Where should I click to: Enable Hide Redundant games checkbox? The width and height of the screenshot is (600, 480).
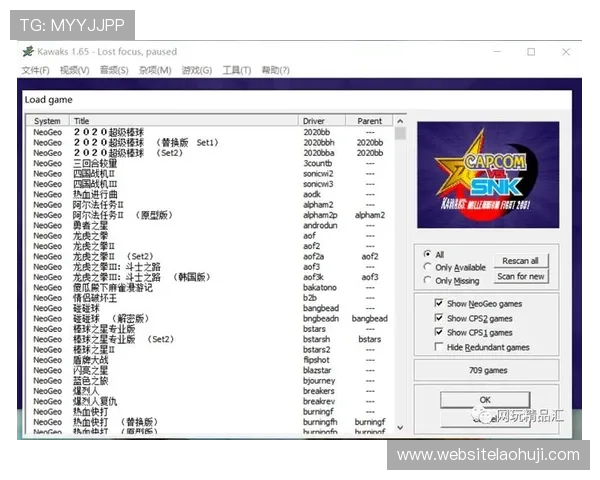tap(439, 347)
